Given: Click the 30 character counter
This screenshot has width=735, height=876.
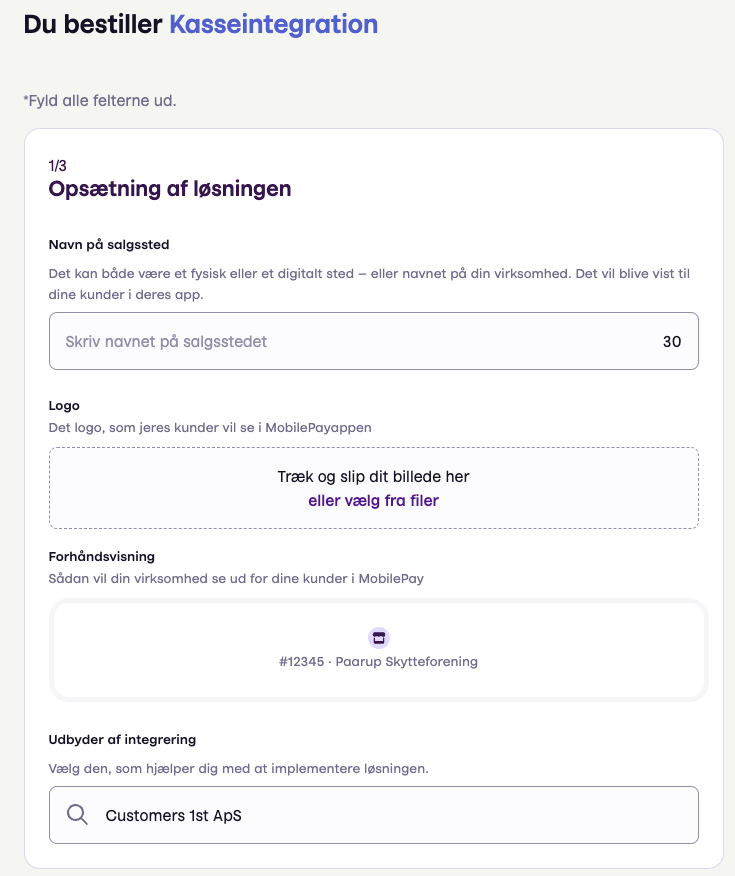Looking at the screenshot, I should (x=671, y=341).
